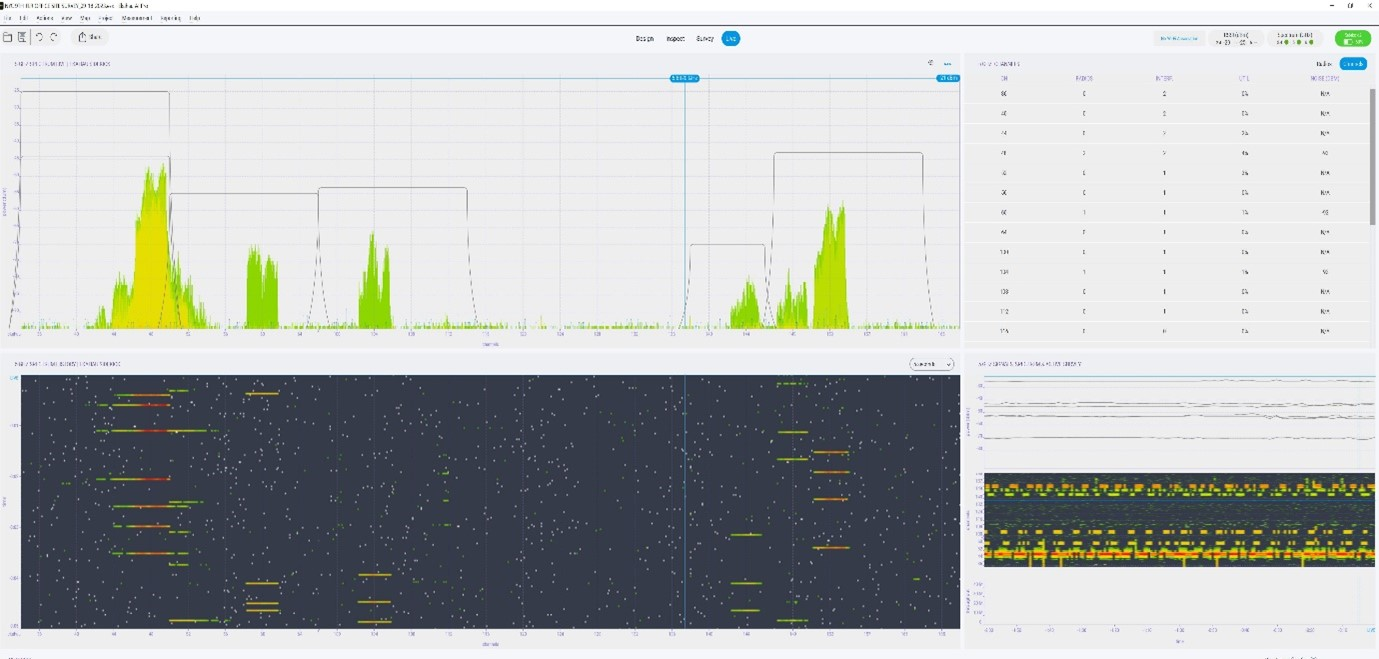Switch to the Design tab

[645, 38]
